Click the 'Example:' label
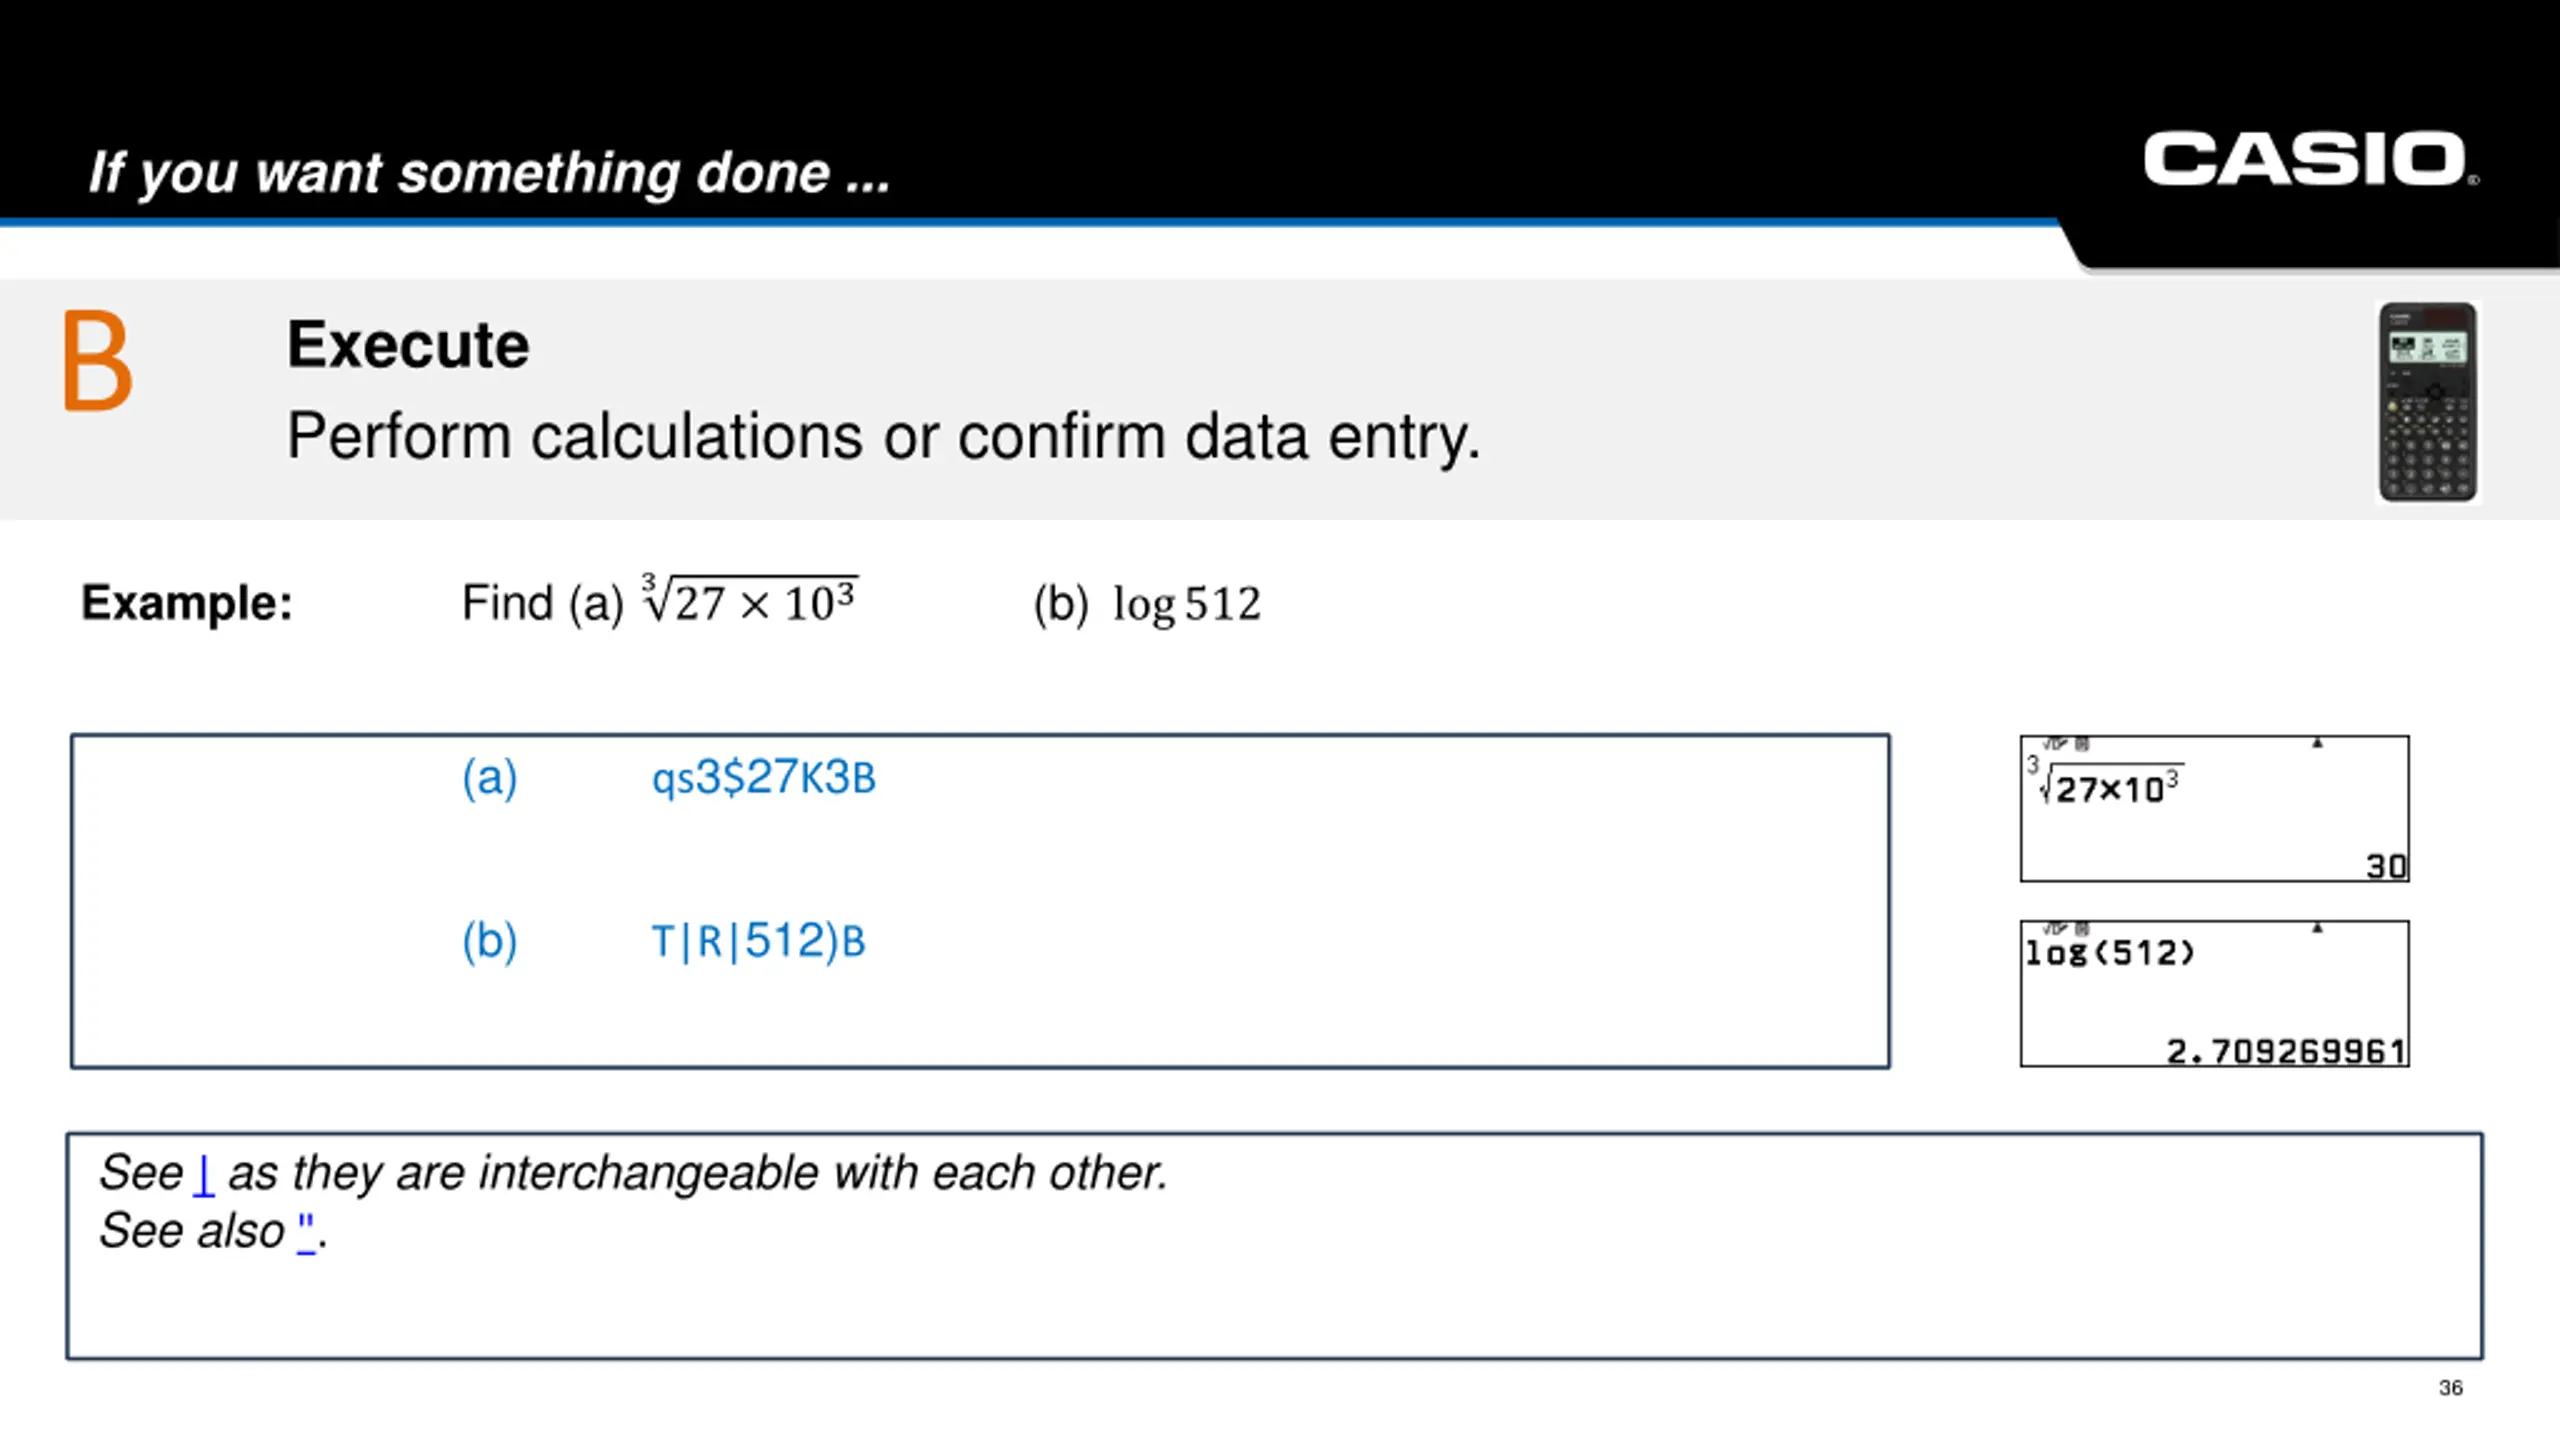 pyautogui.click(x=187, y=603)
